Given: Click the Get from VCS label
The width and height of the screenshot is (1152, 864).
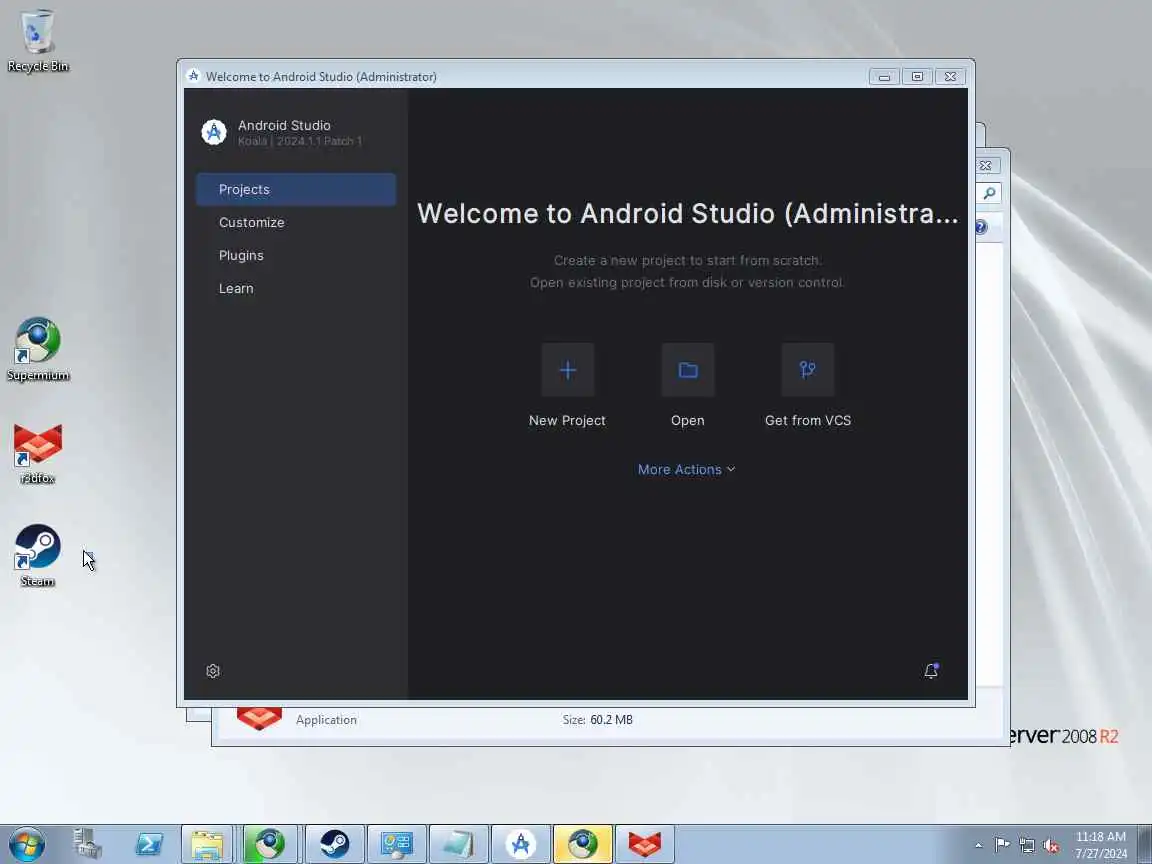Looking at the screenshot, I should (808, 420).
